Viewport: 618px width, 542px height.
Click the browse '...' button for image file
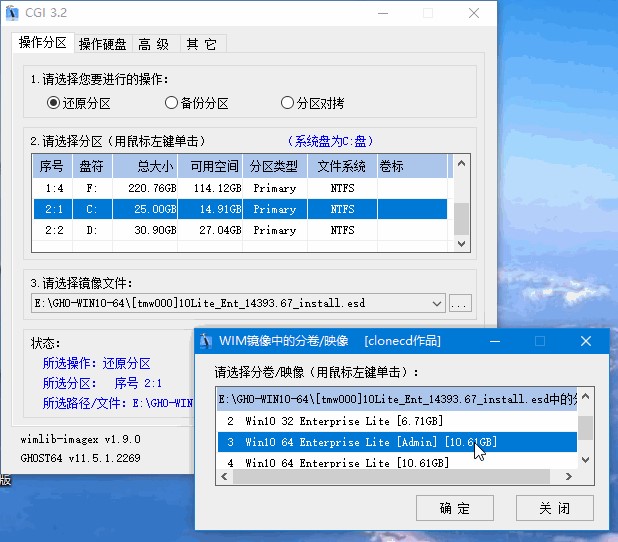(x=460, y=304)
